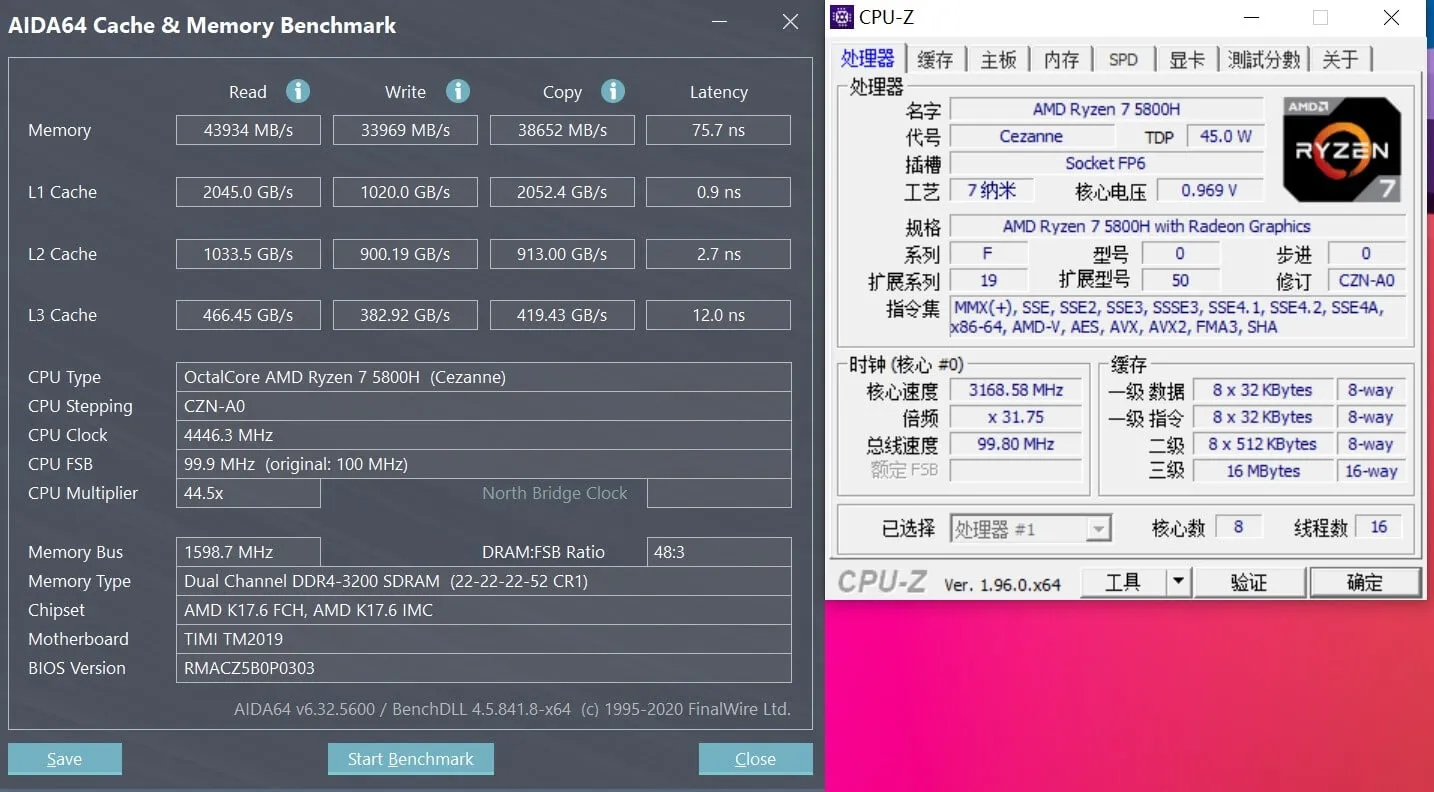Click Start Benchmark in AIDA64
Image resolution: width=1434 pixels, height=792 pixels.
pos(411,759)
